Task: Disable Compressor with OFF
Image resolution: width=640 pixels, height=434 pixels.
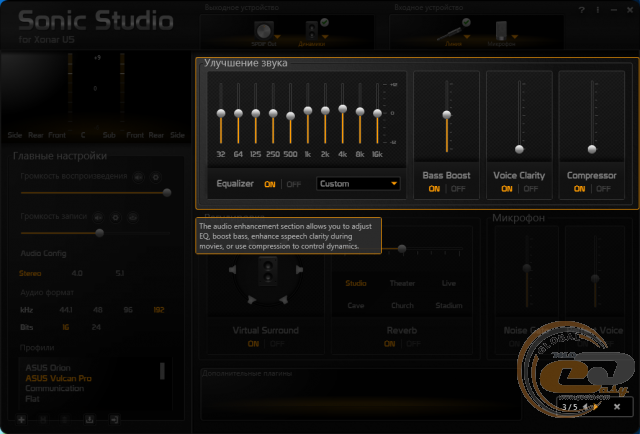Action: (x=603, y=189)
